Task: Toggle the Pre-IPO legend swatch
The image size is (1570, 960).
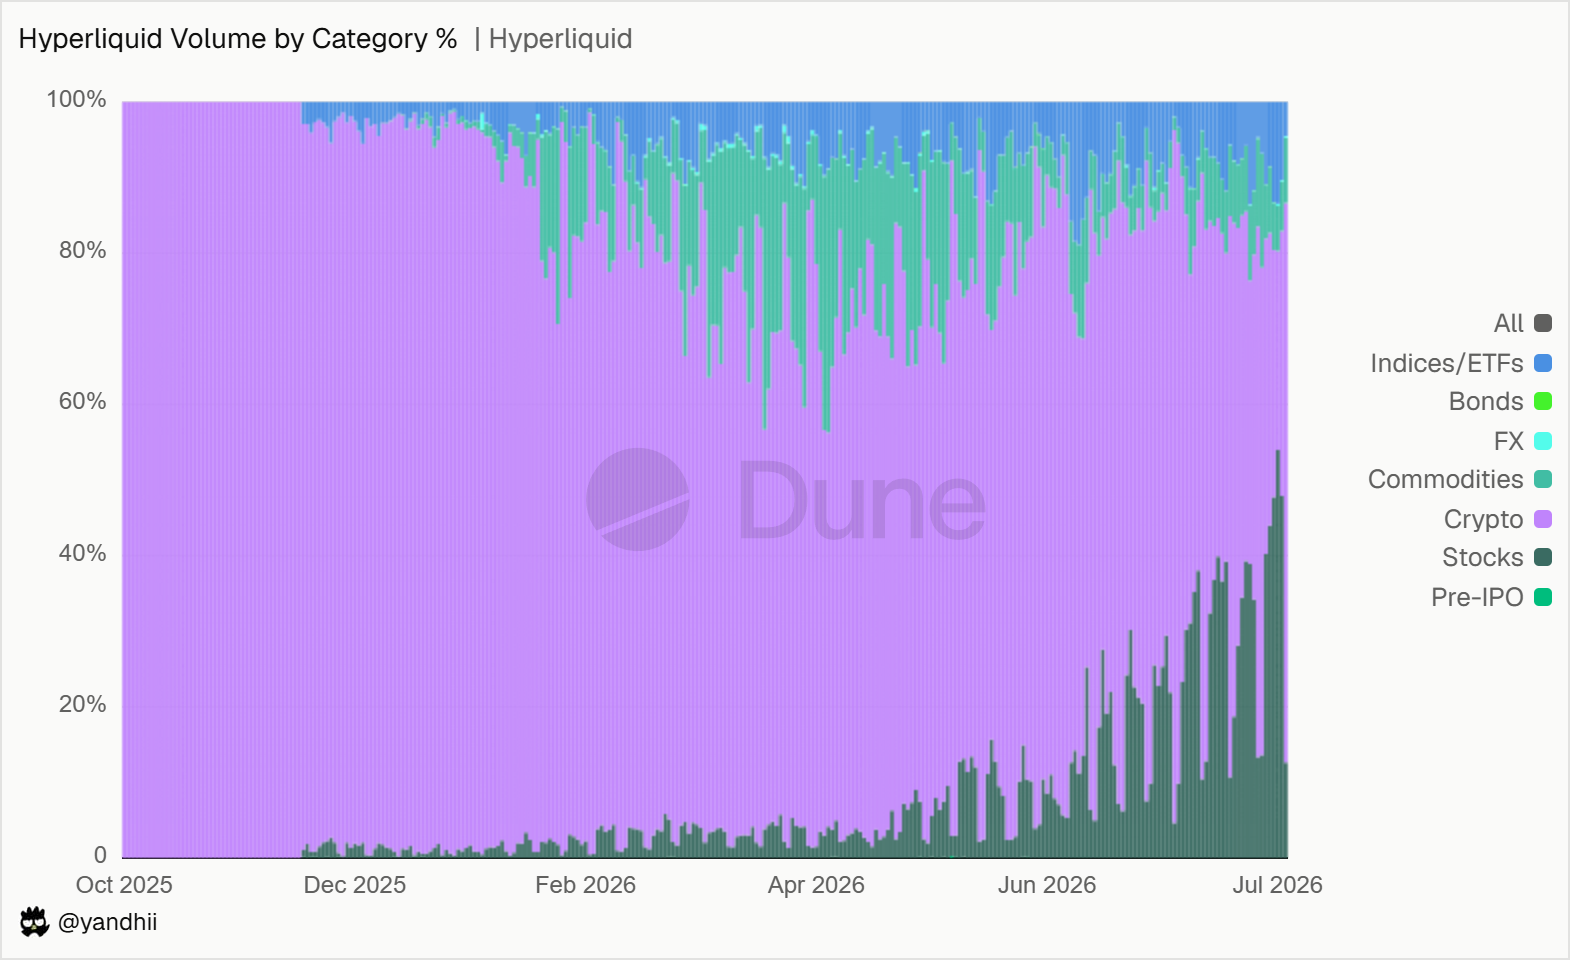Action: tap(1543, 597)
